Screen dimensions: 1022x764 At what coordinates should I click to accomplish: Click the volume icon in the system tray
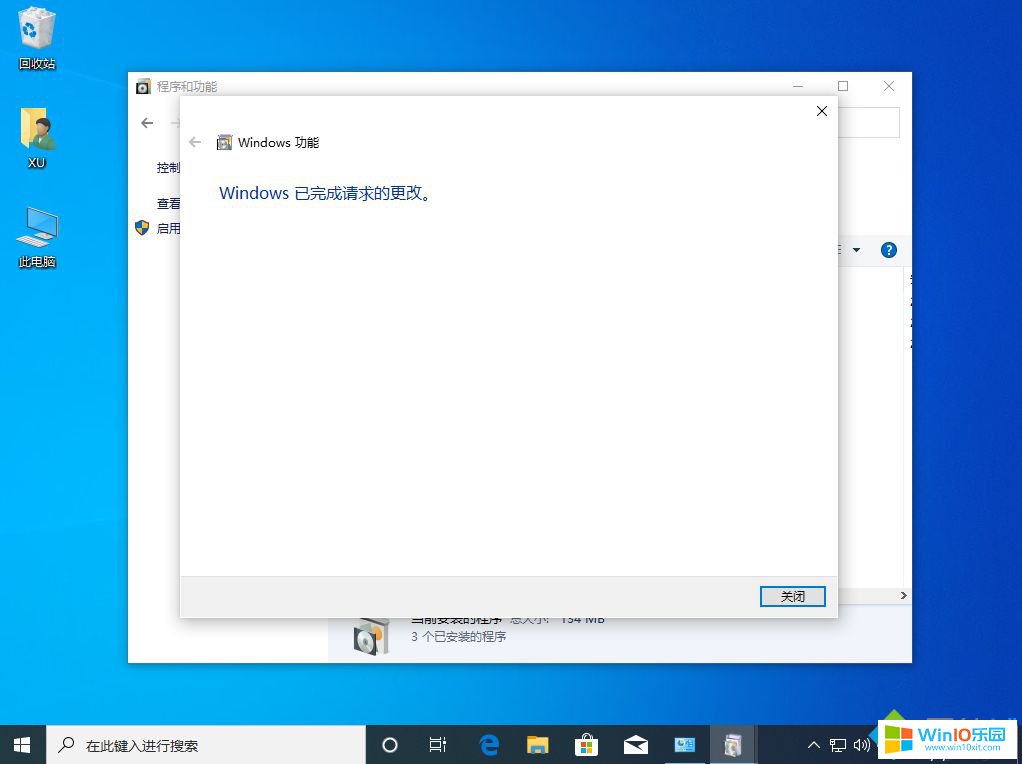click(x=864, y=744)
